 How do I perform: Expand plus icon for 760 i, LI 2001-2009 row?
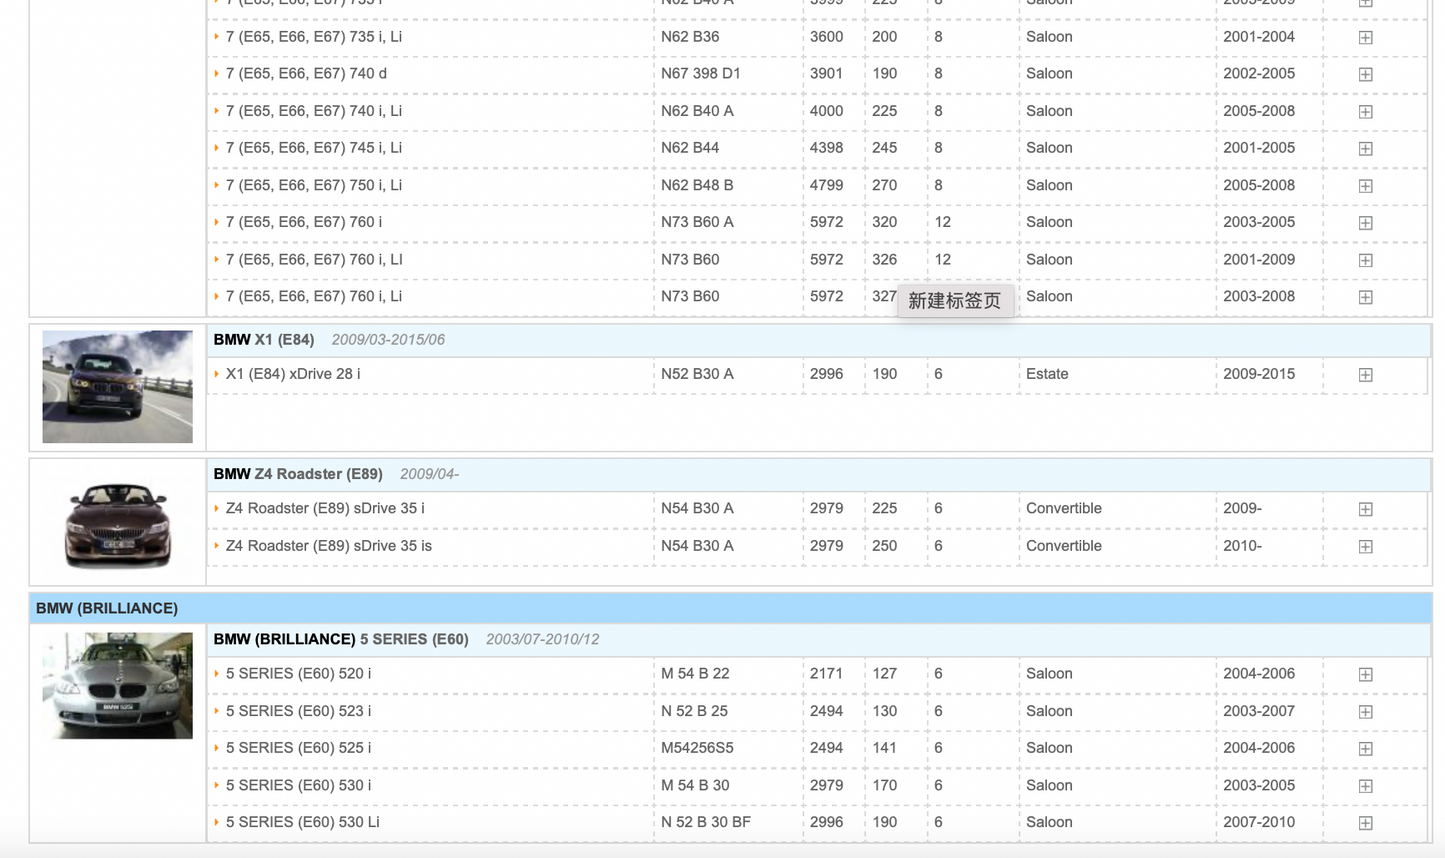pos(1365,260)
